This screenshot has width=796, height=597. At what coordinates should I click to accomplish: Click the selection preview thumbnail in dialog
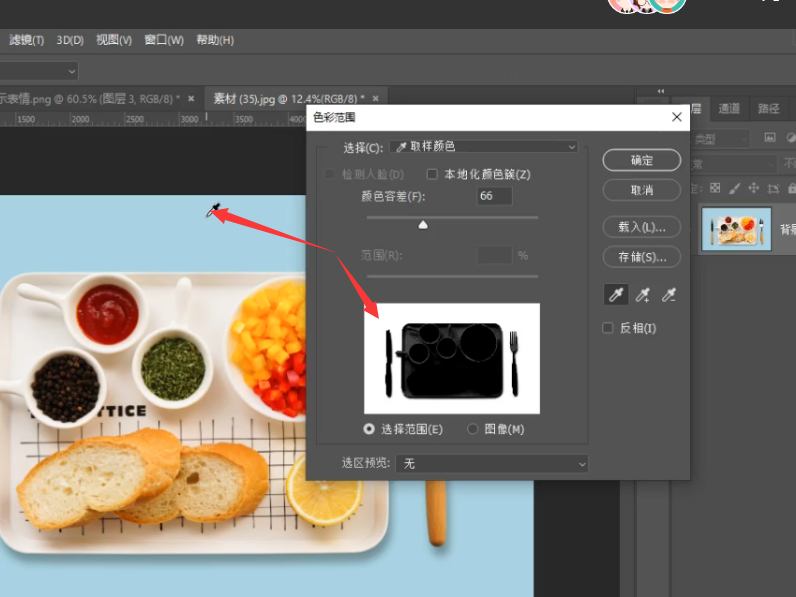tap(452, 358)
